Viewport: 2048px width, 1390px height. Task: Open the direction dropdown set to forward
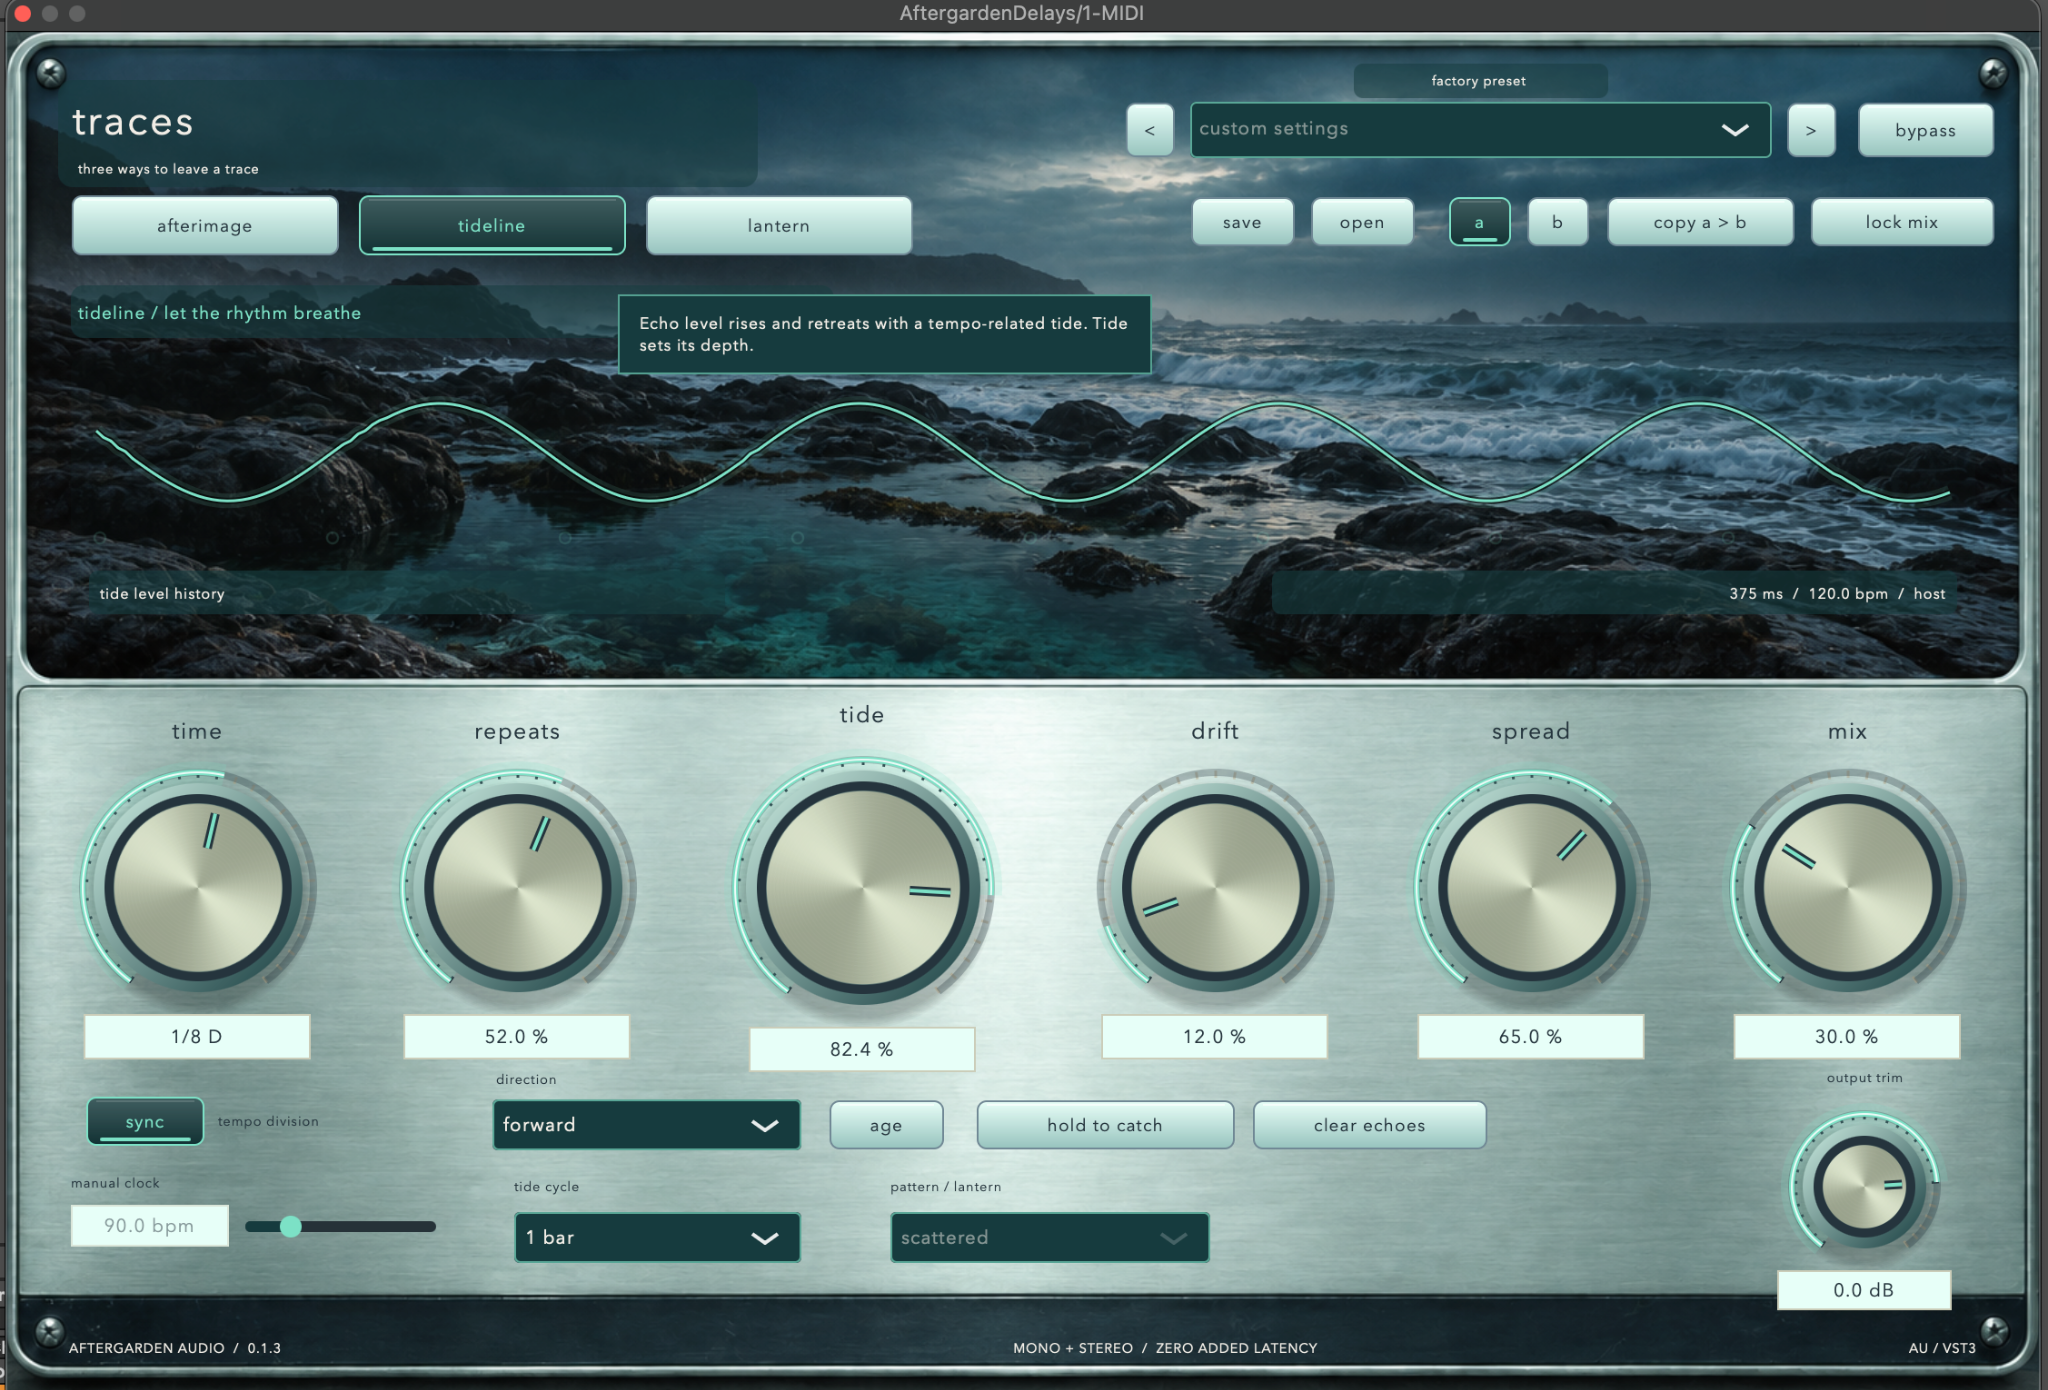click(x=646, y=1125)
